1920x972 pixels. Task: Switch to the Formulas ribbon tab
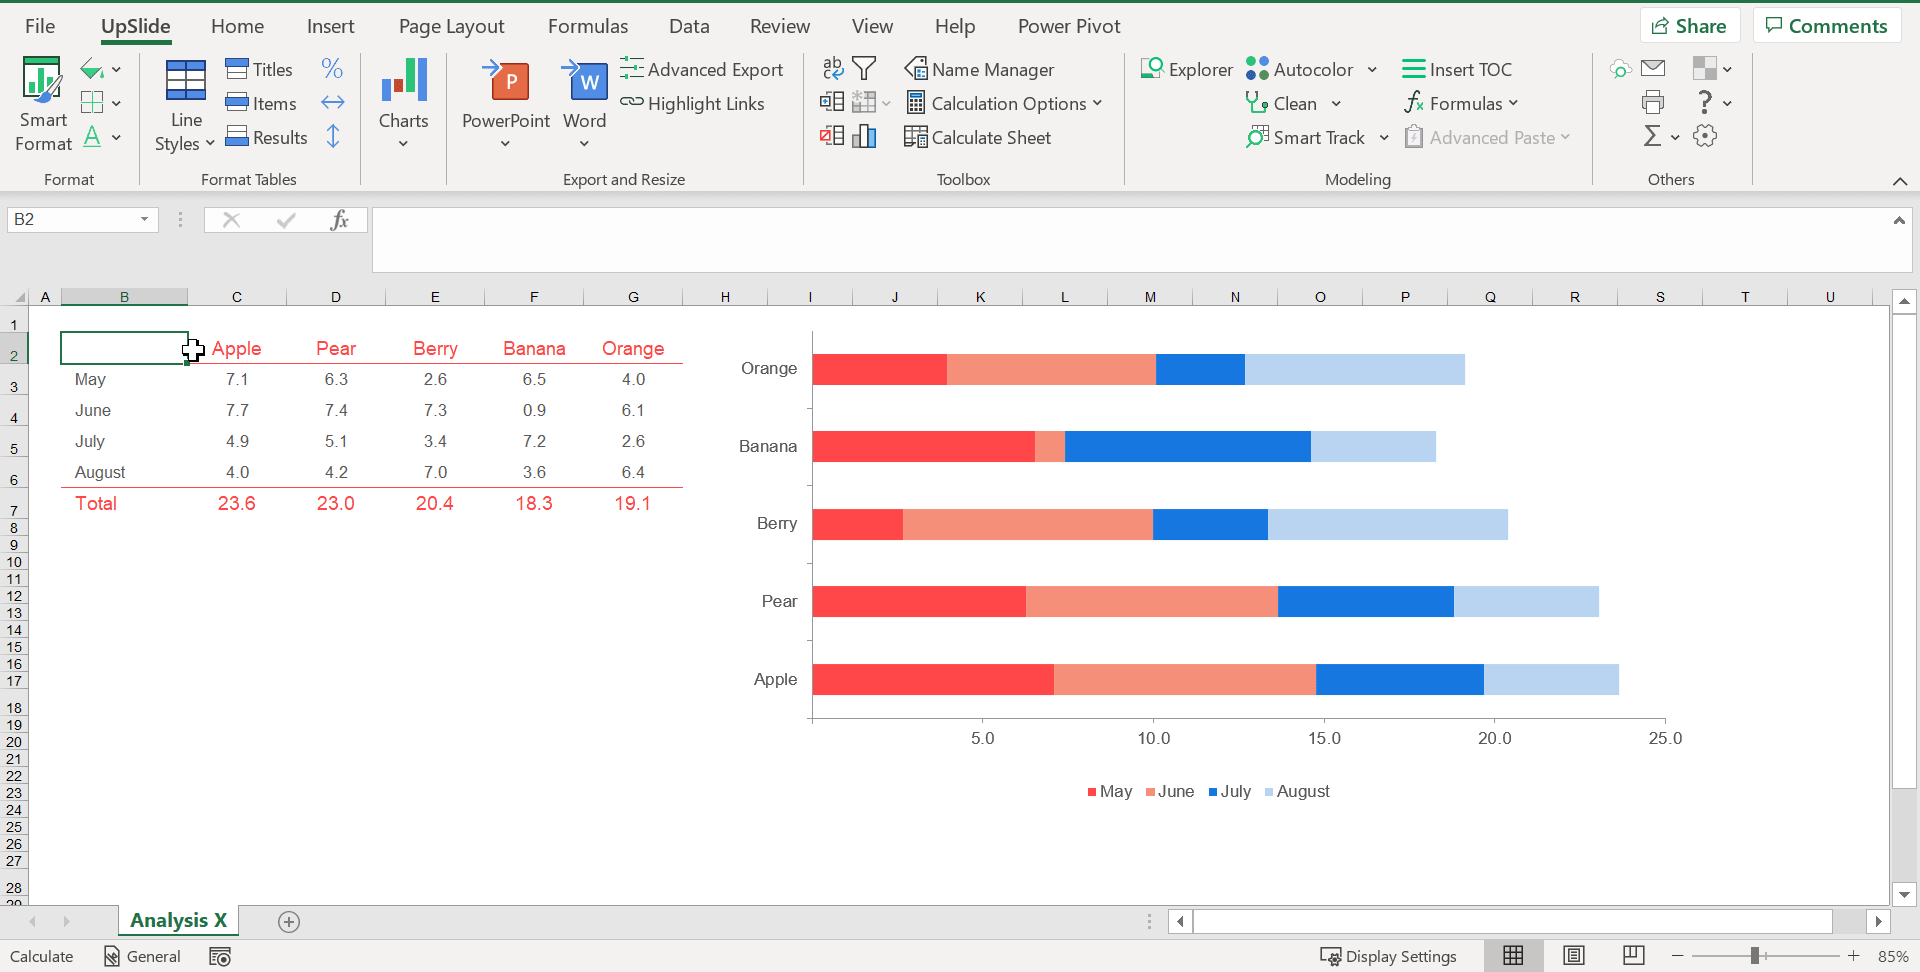pyautogui.click(x=588, y=26)
